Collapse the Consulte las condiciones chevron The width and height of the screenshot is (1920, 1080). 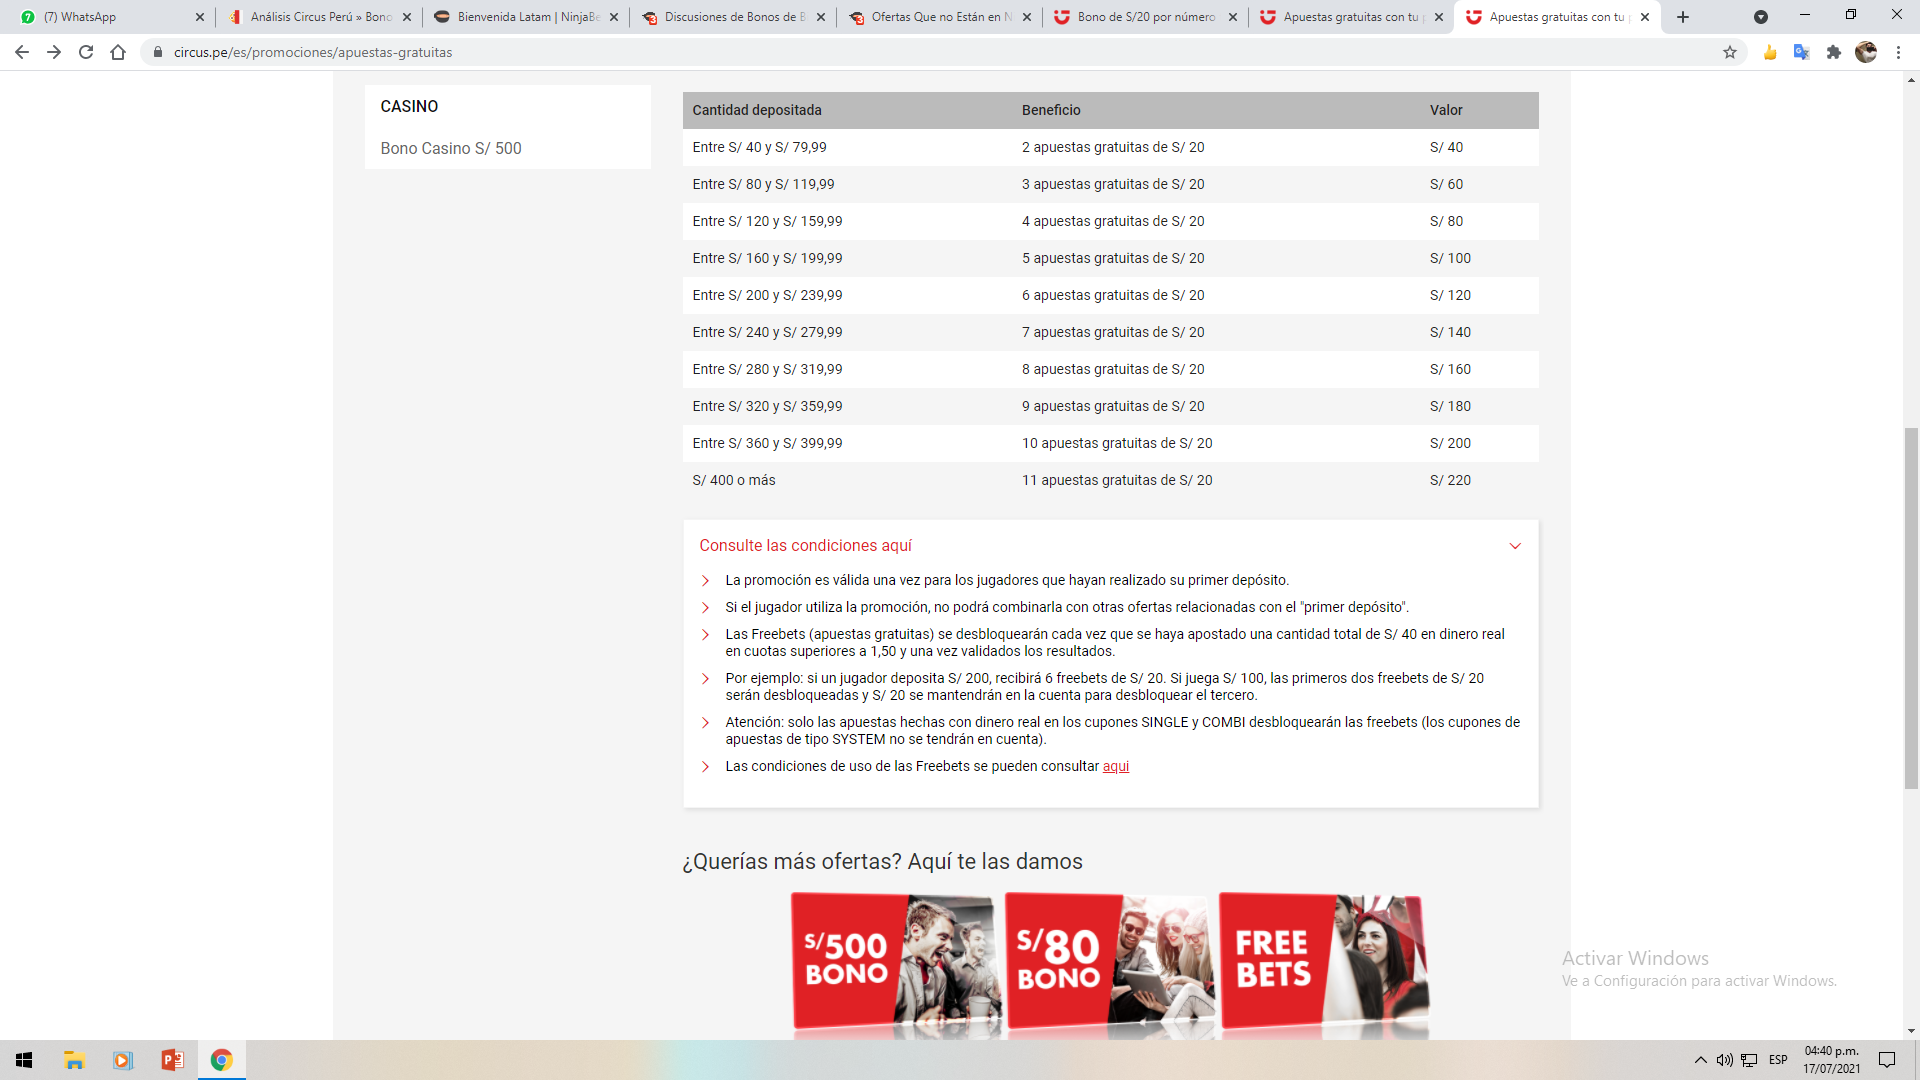[x=1515, y=546]
